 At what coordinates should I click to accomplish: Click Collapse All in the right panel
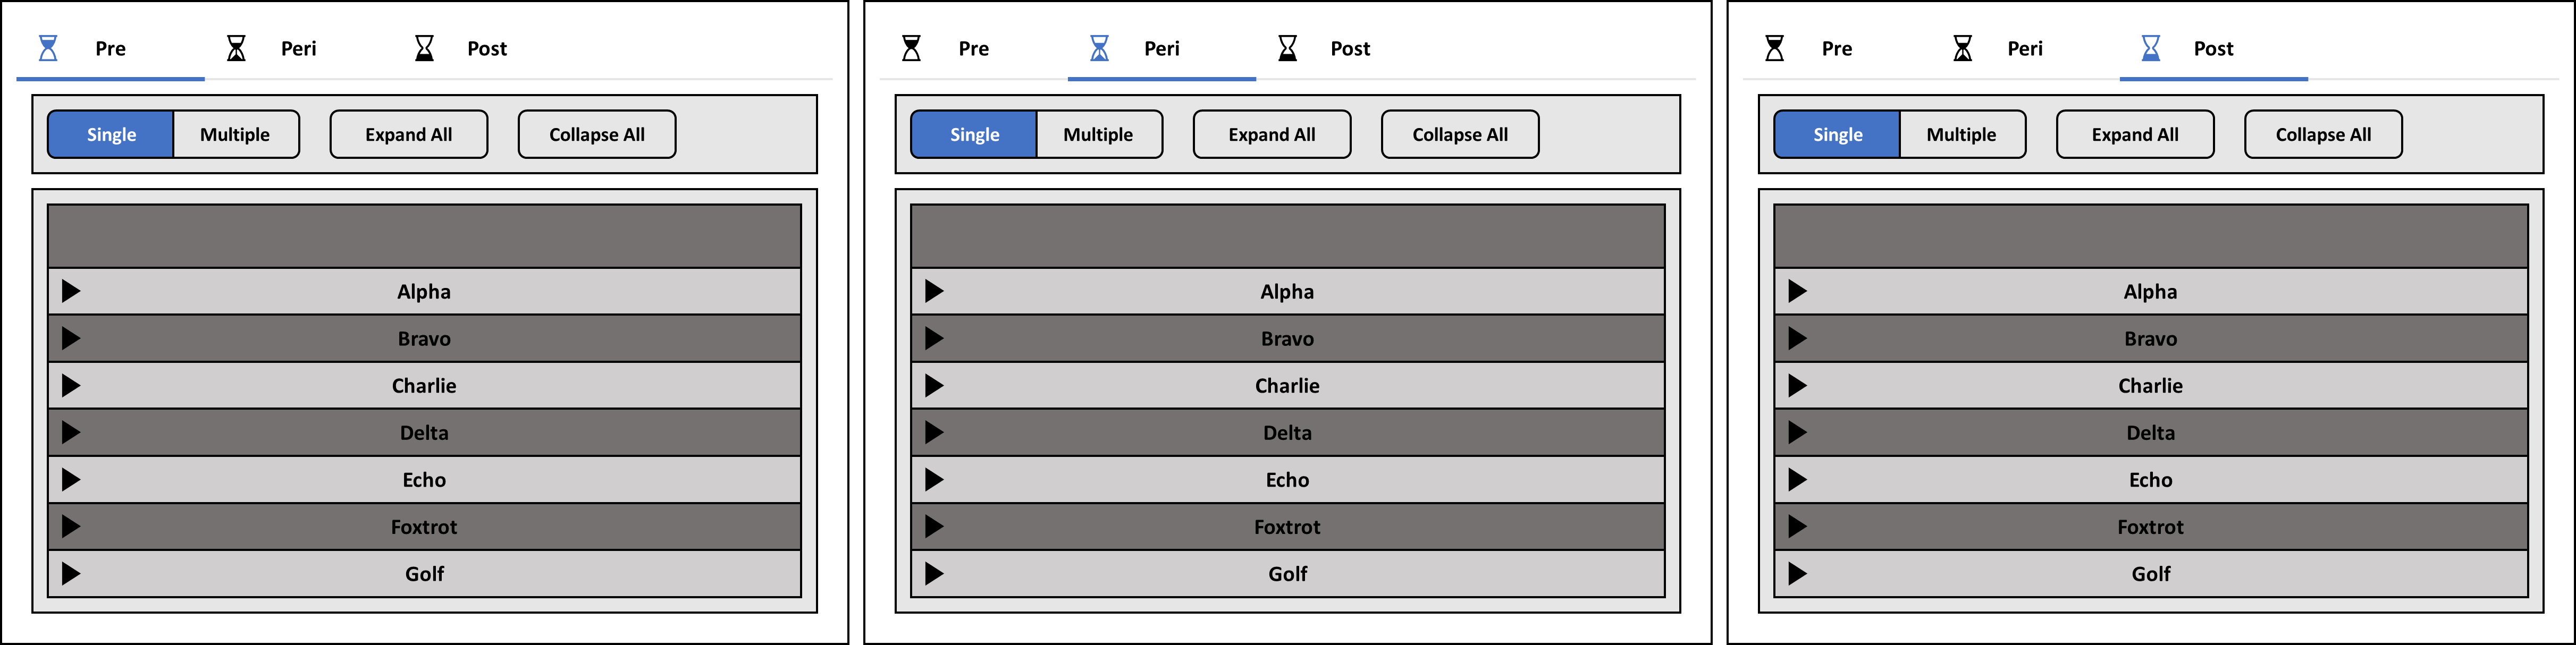2323,134
